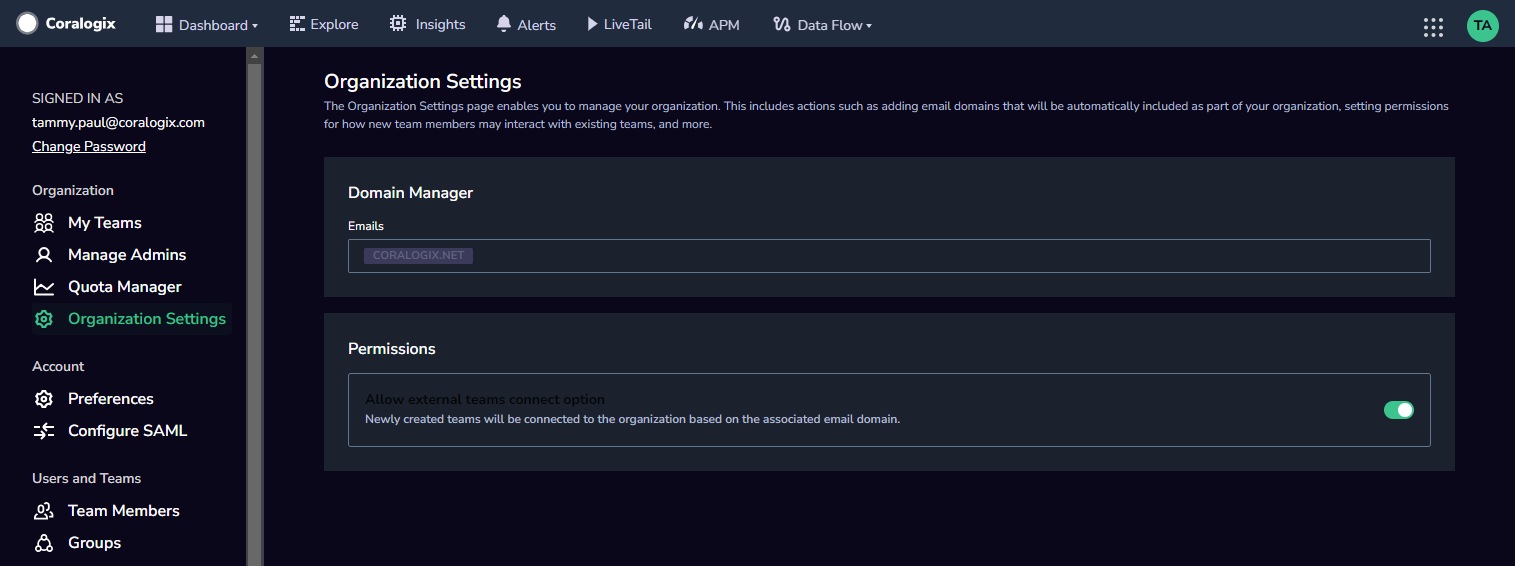This screenshot has width=1515, height=566.
Task: Click the Data Flow icon
Action: point(782,24)
